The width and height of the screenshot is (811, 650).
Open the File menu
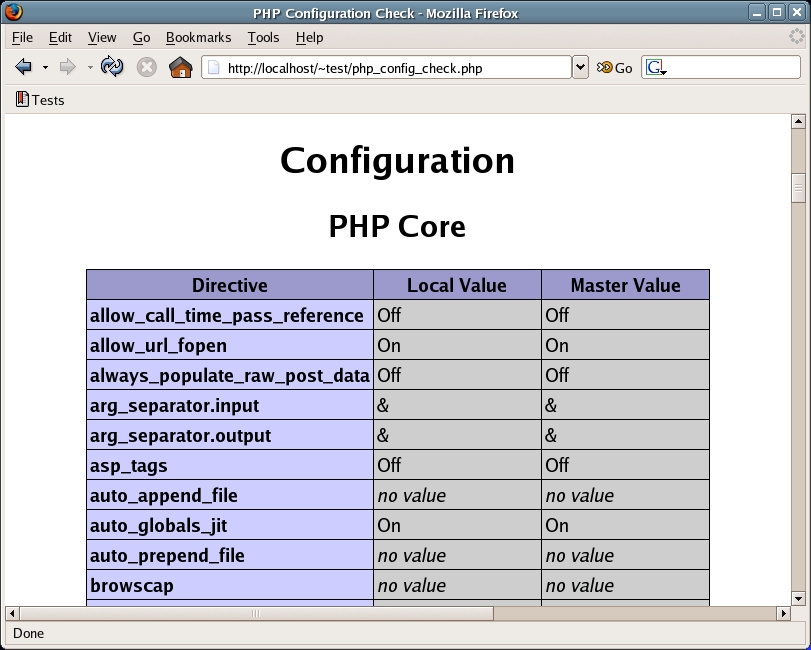coord(22,37)
